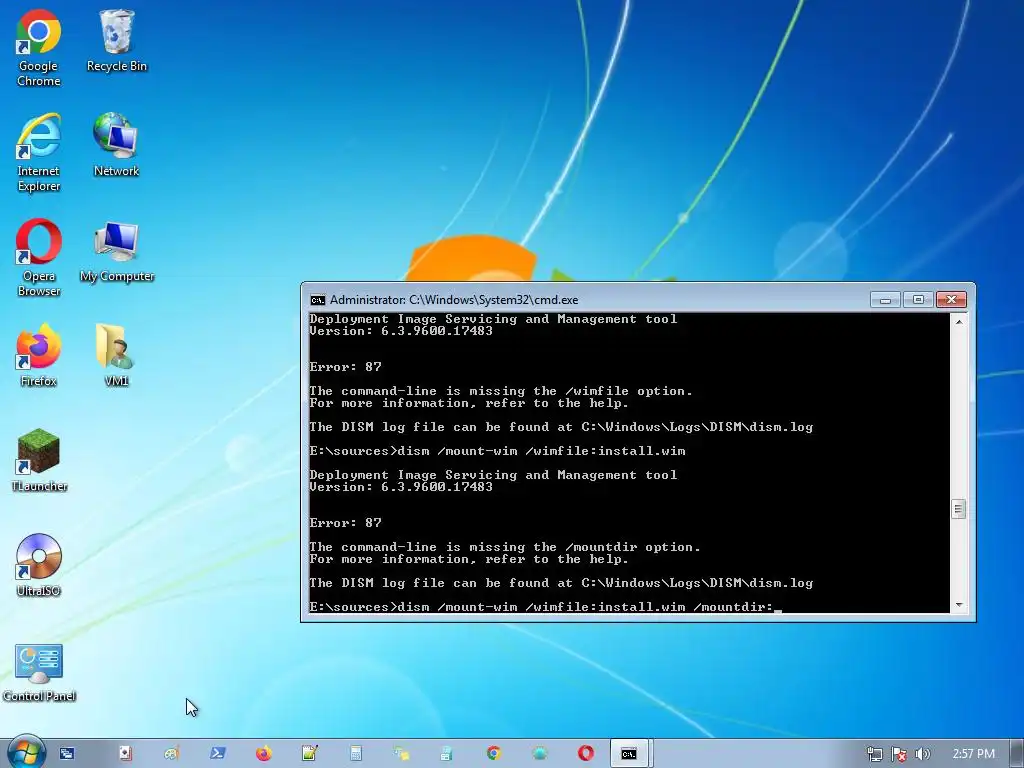
Task: Open the Google Chrome desktop shortcut
Action: point(39,48)
